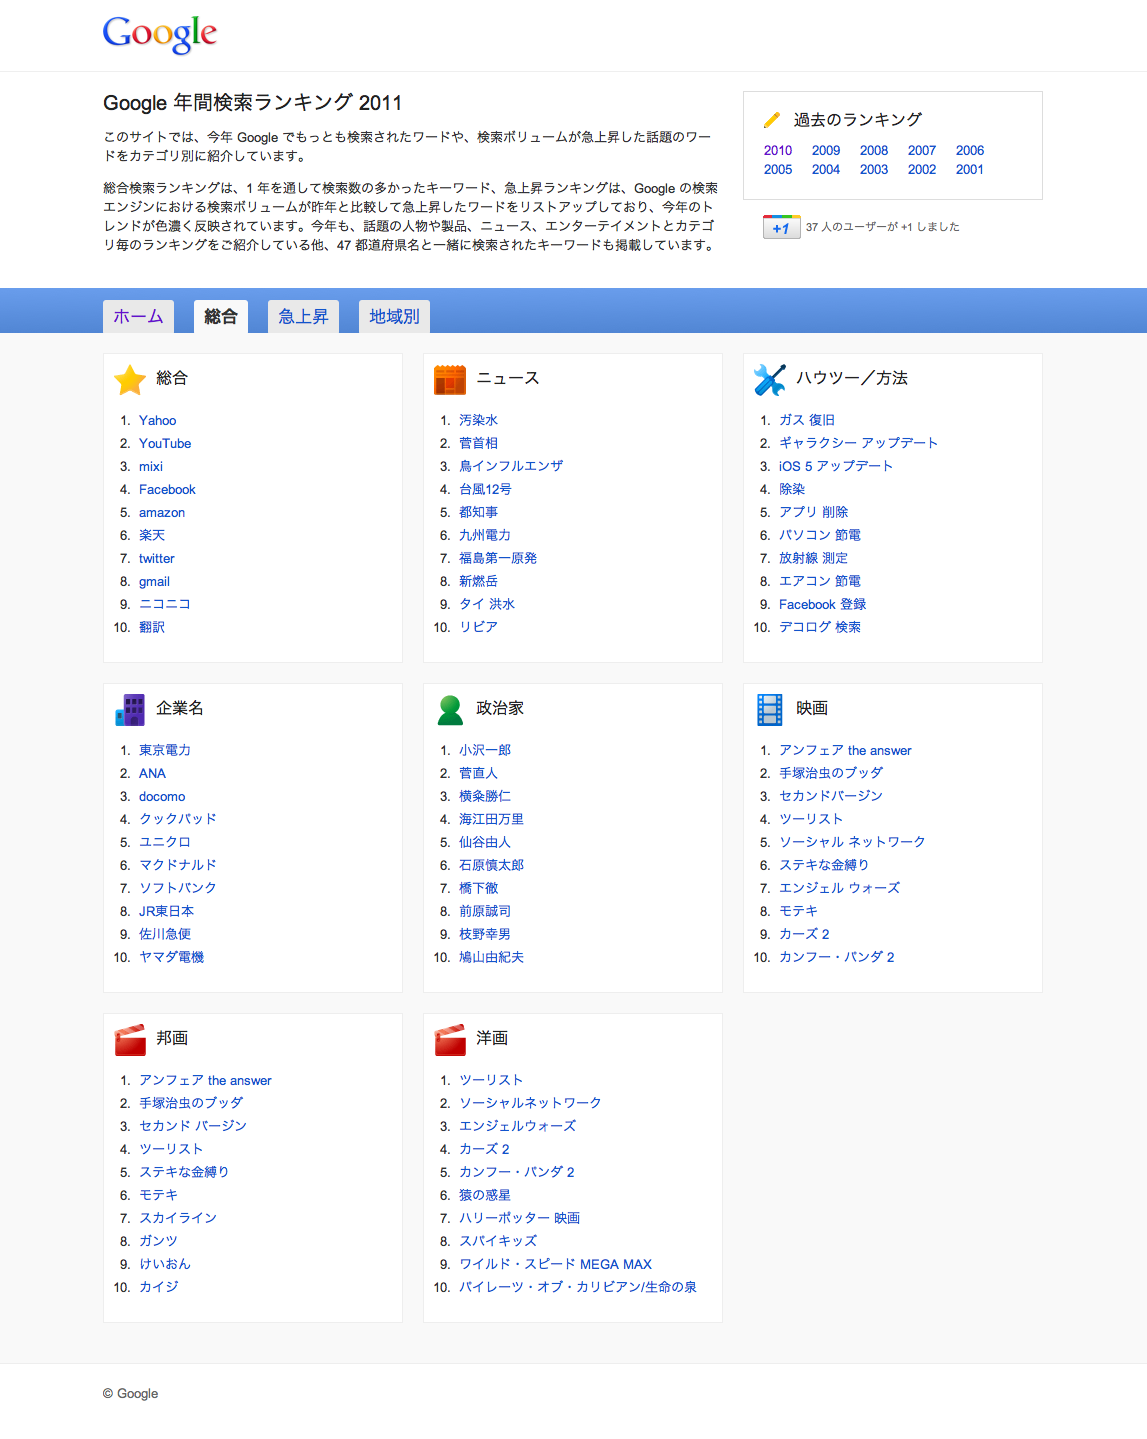
Task: Open the 2004 ranking link
Action: point(826,170)
